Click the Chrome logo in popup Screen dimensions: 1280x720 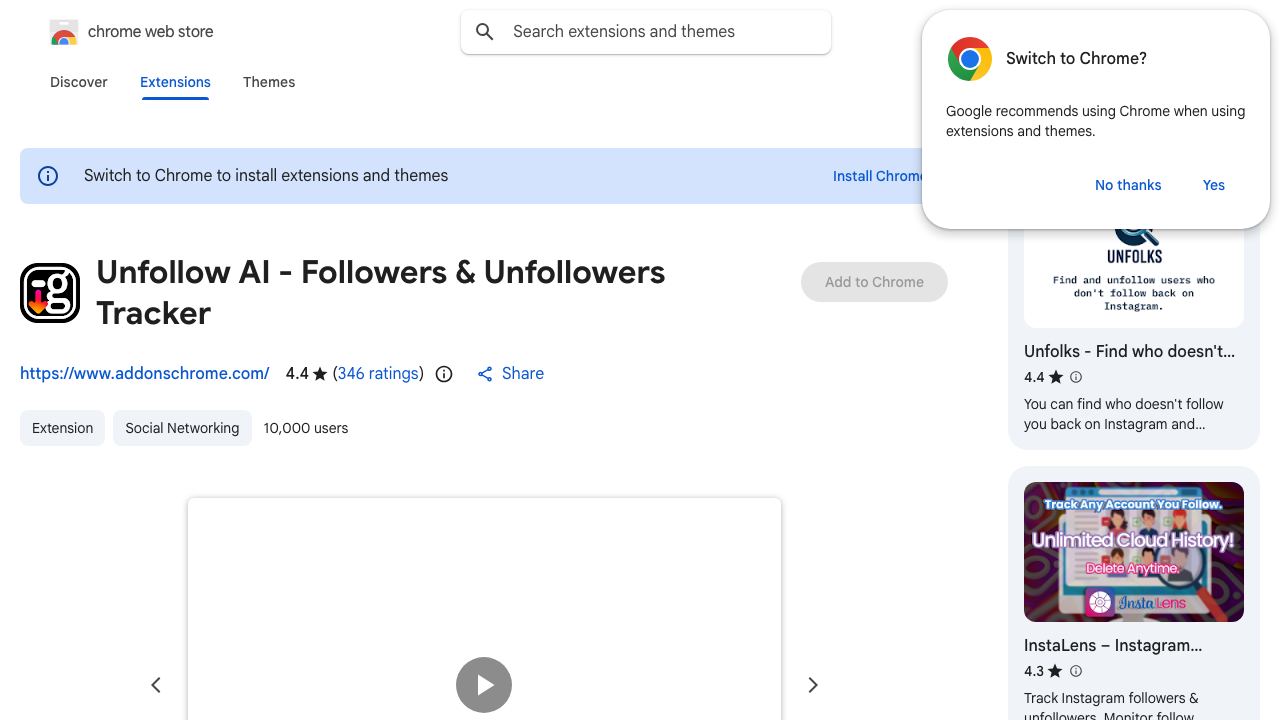pos(970,59)
